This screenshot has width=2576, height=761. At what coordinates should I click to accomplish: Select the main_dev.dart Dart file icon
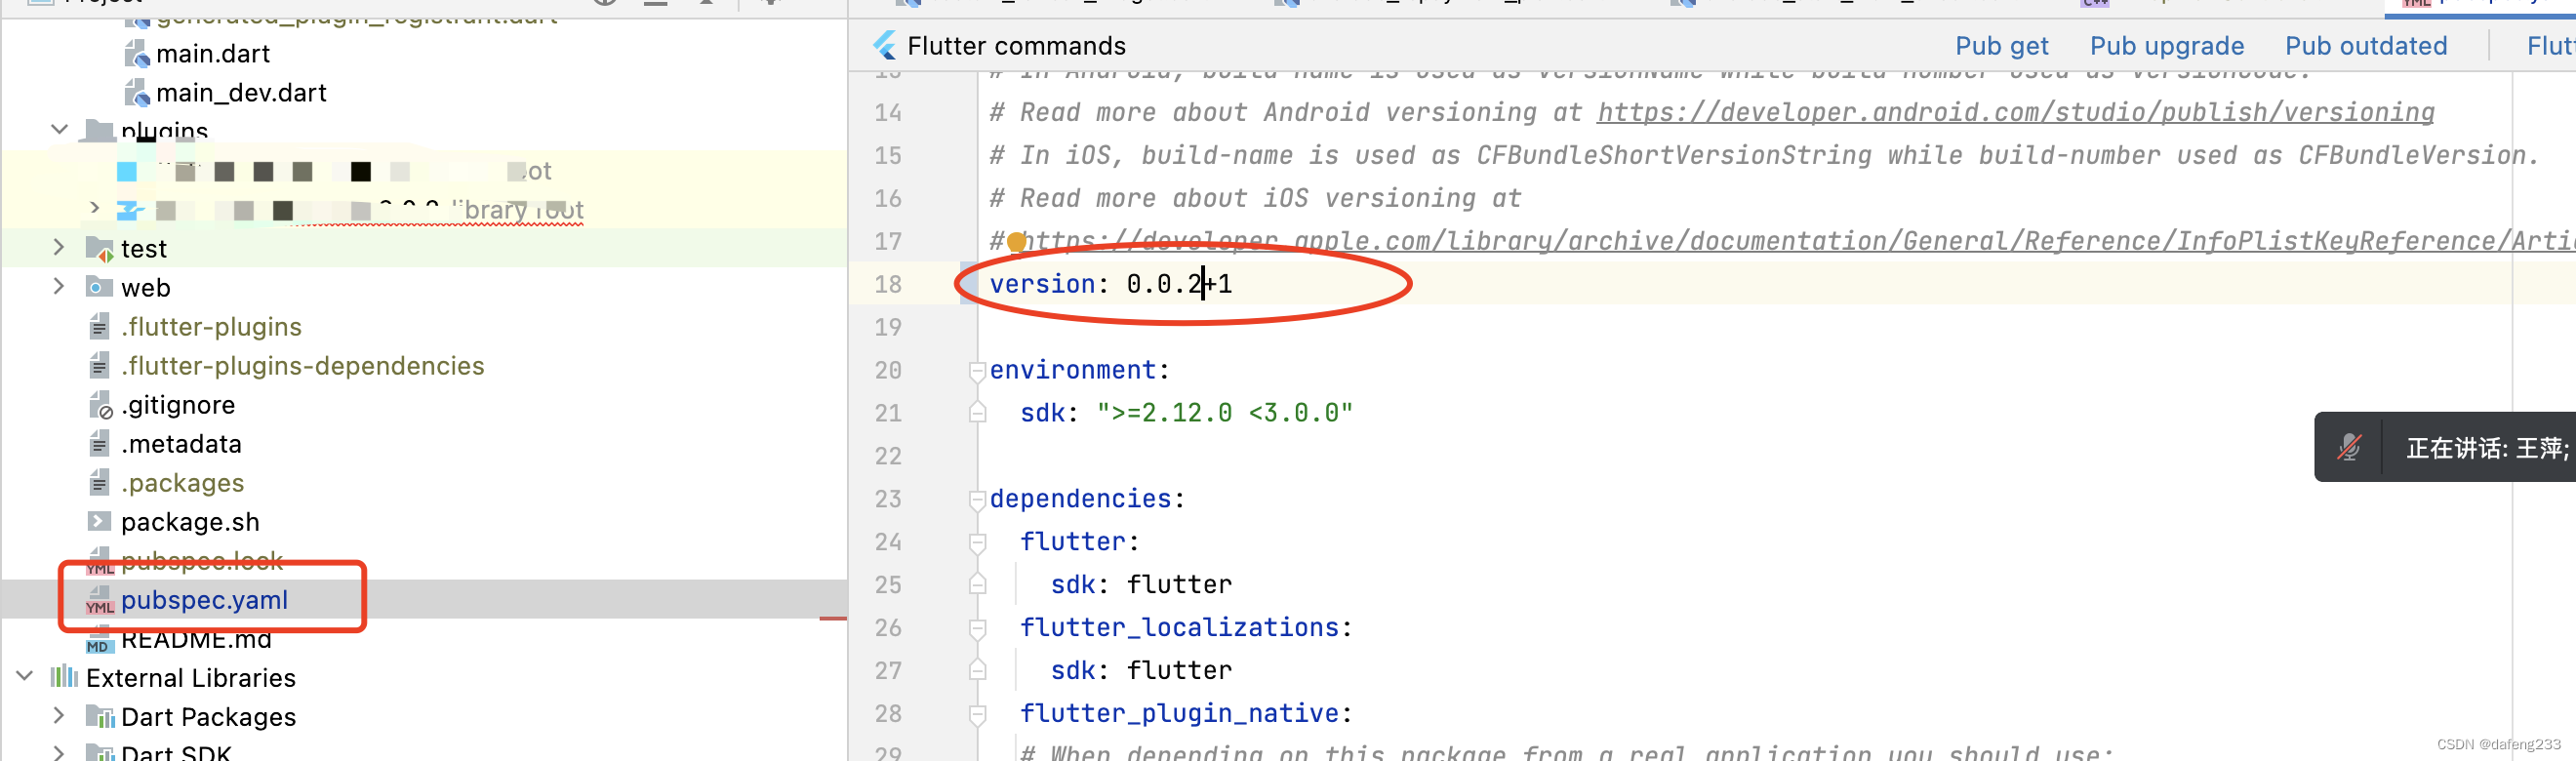pyautogui.click(x=140, y=92)
